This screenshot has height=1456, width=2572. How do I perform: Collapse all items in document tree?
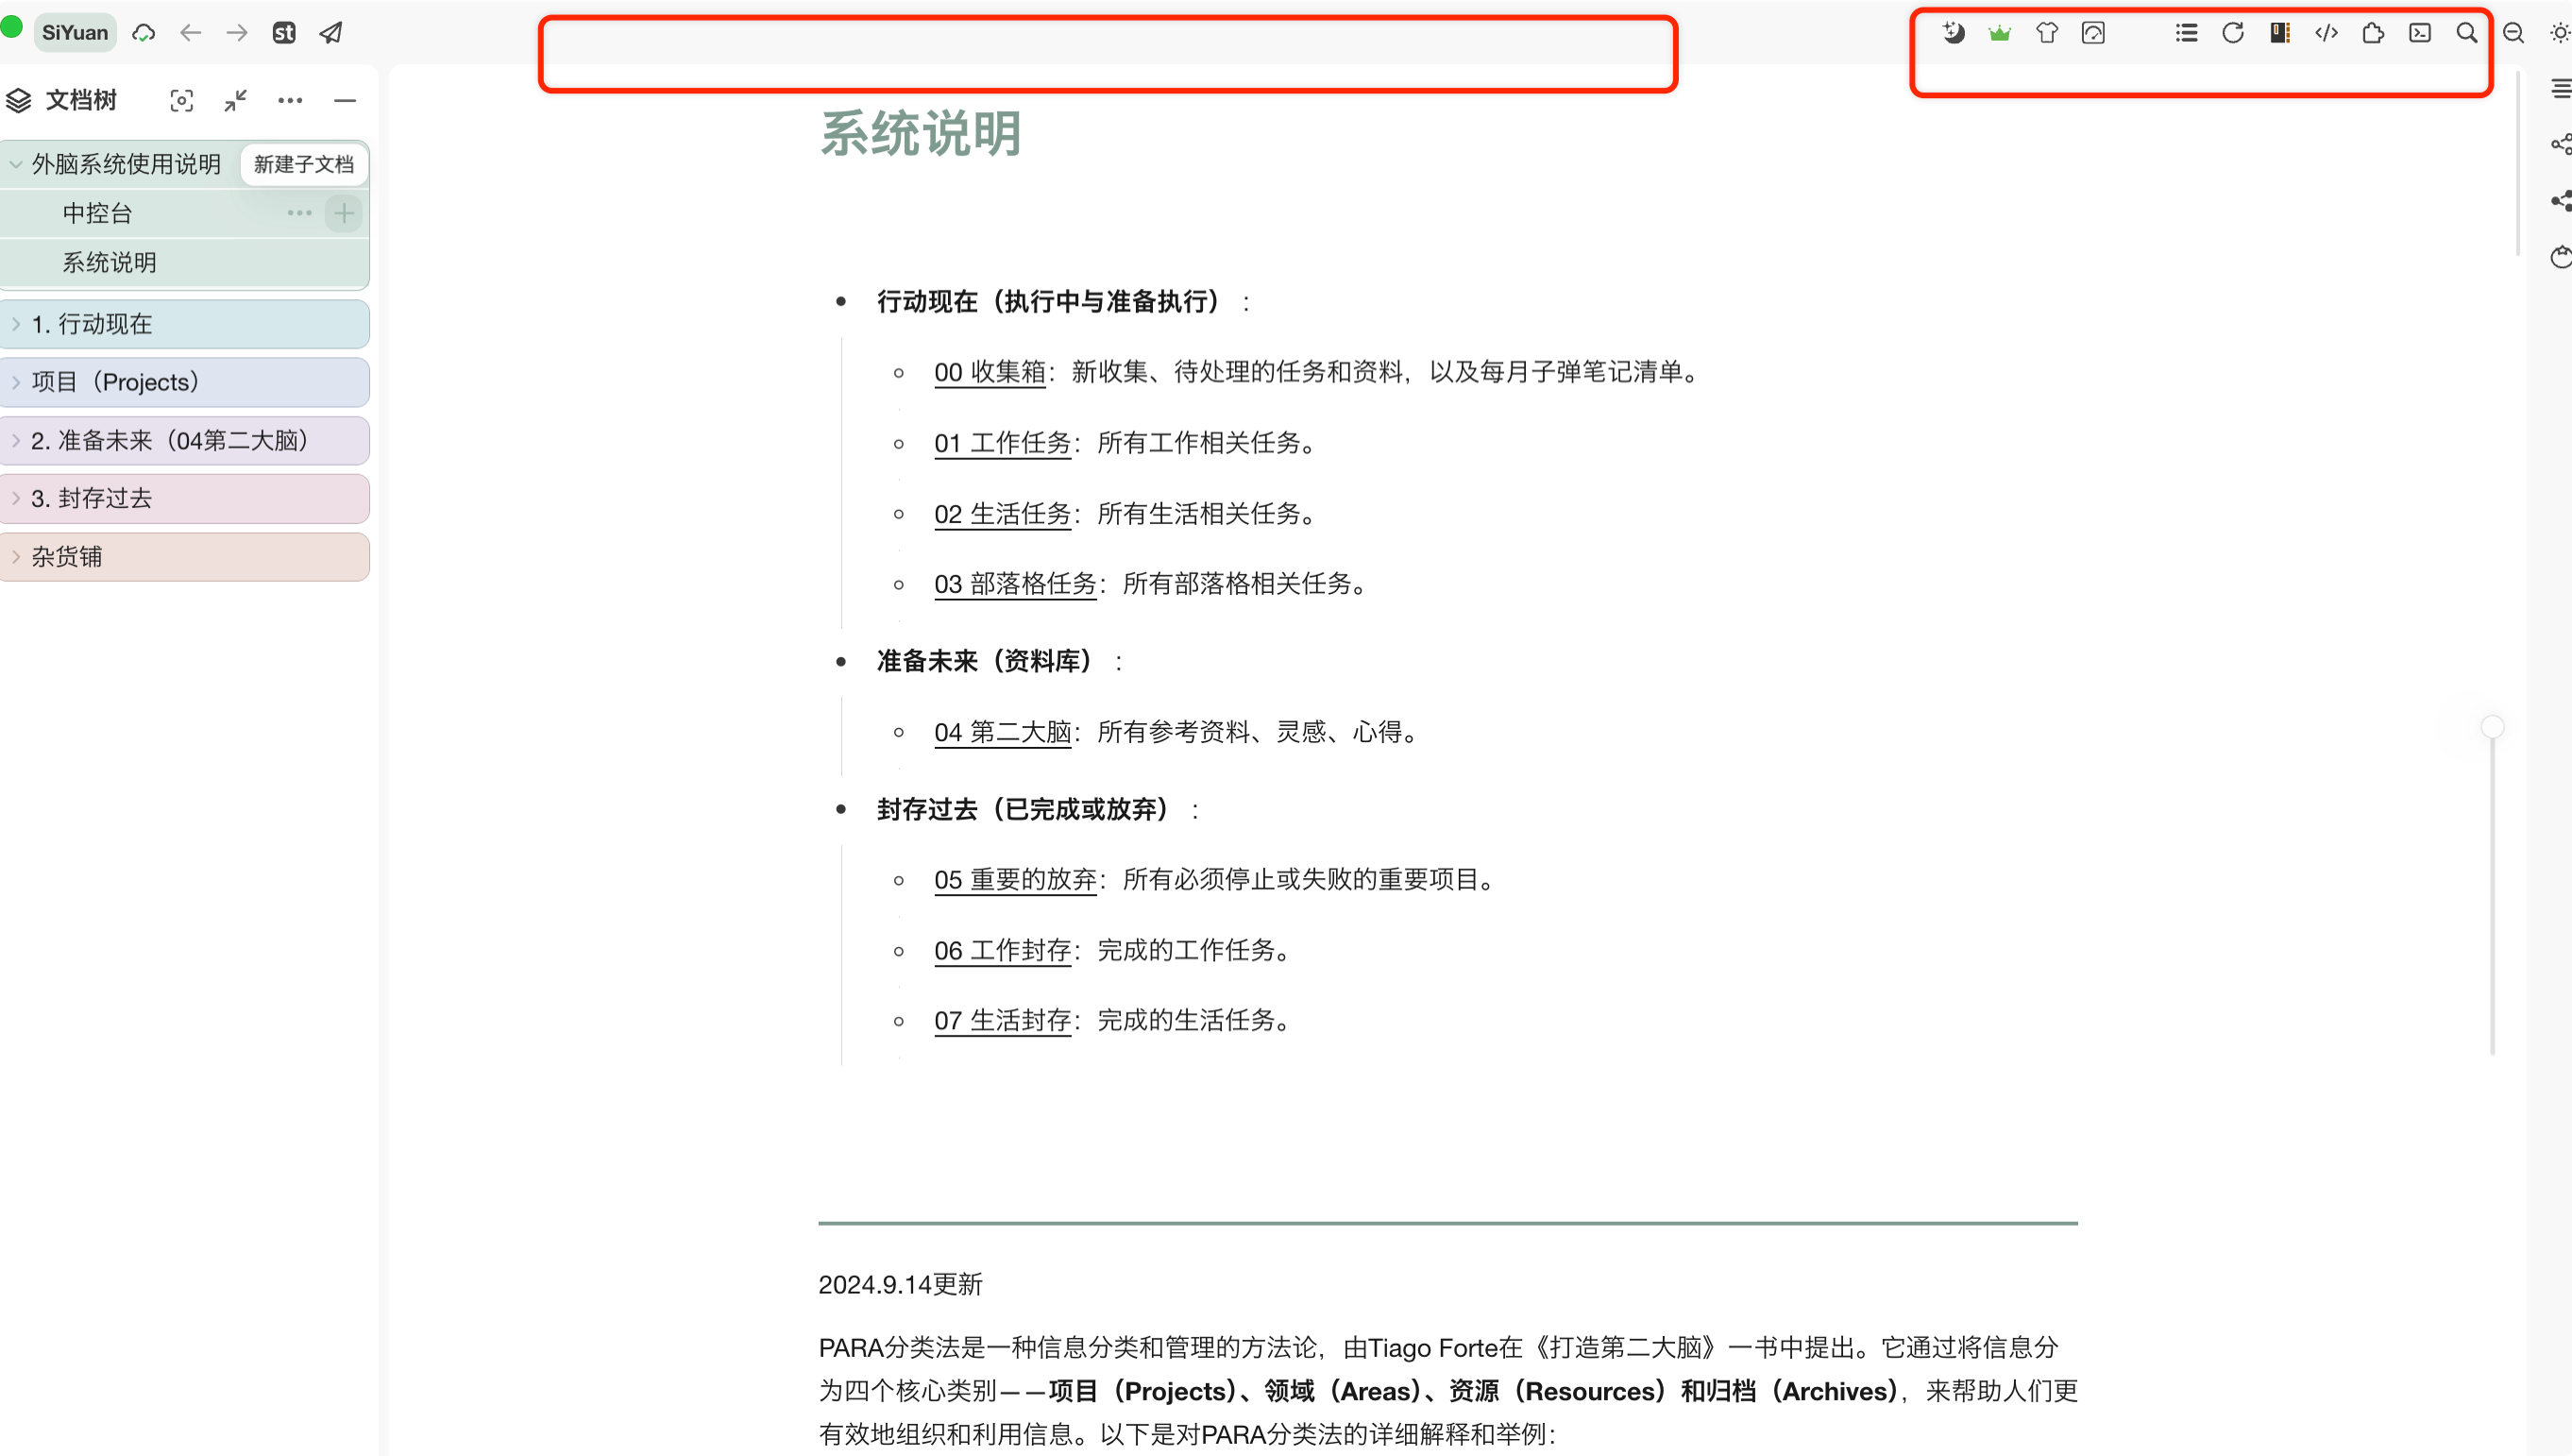point(236,100)
